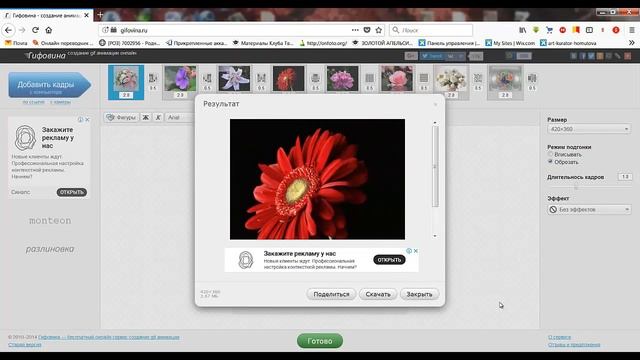The height and width of the screenshot is (360, 640).
Task: Toggle bold Ж text formatting
Action: tap(145, 118)
